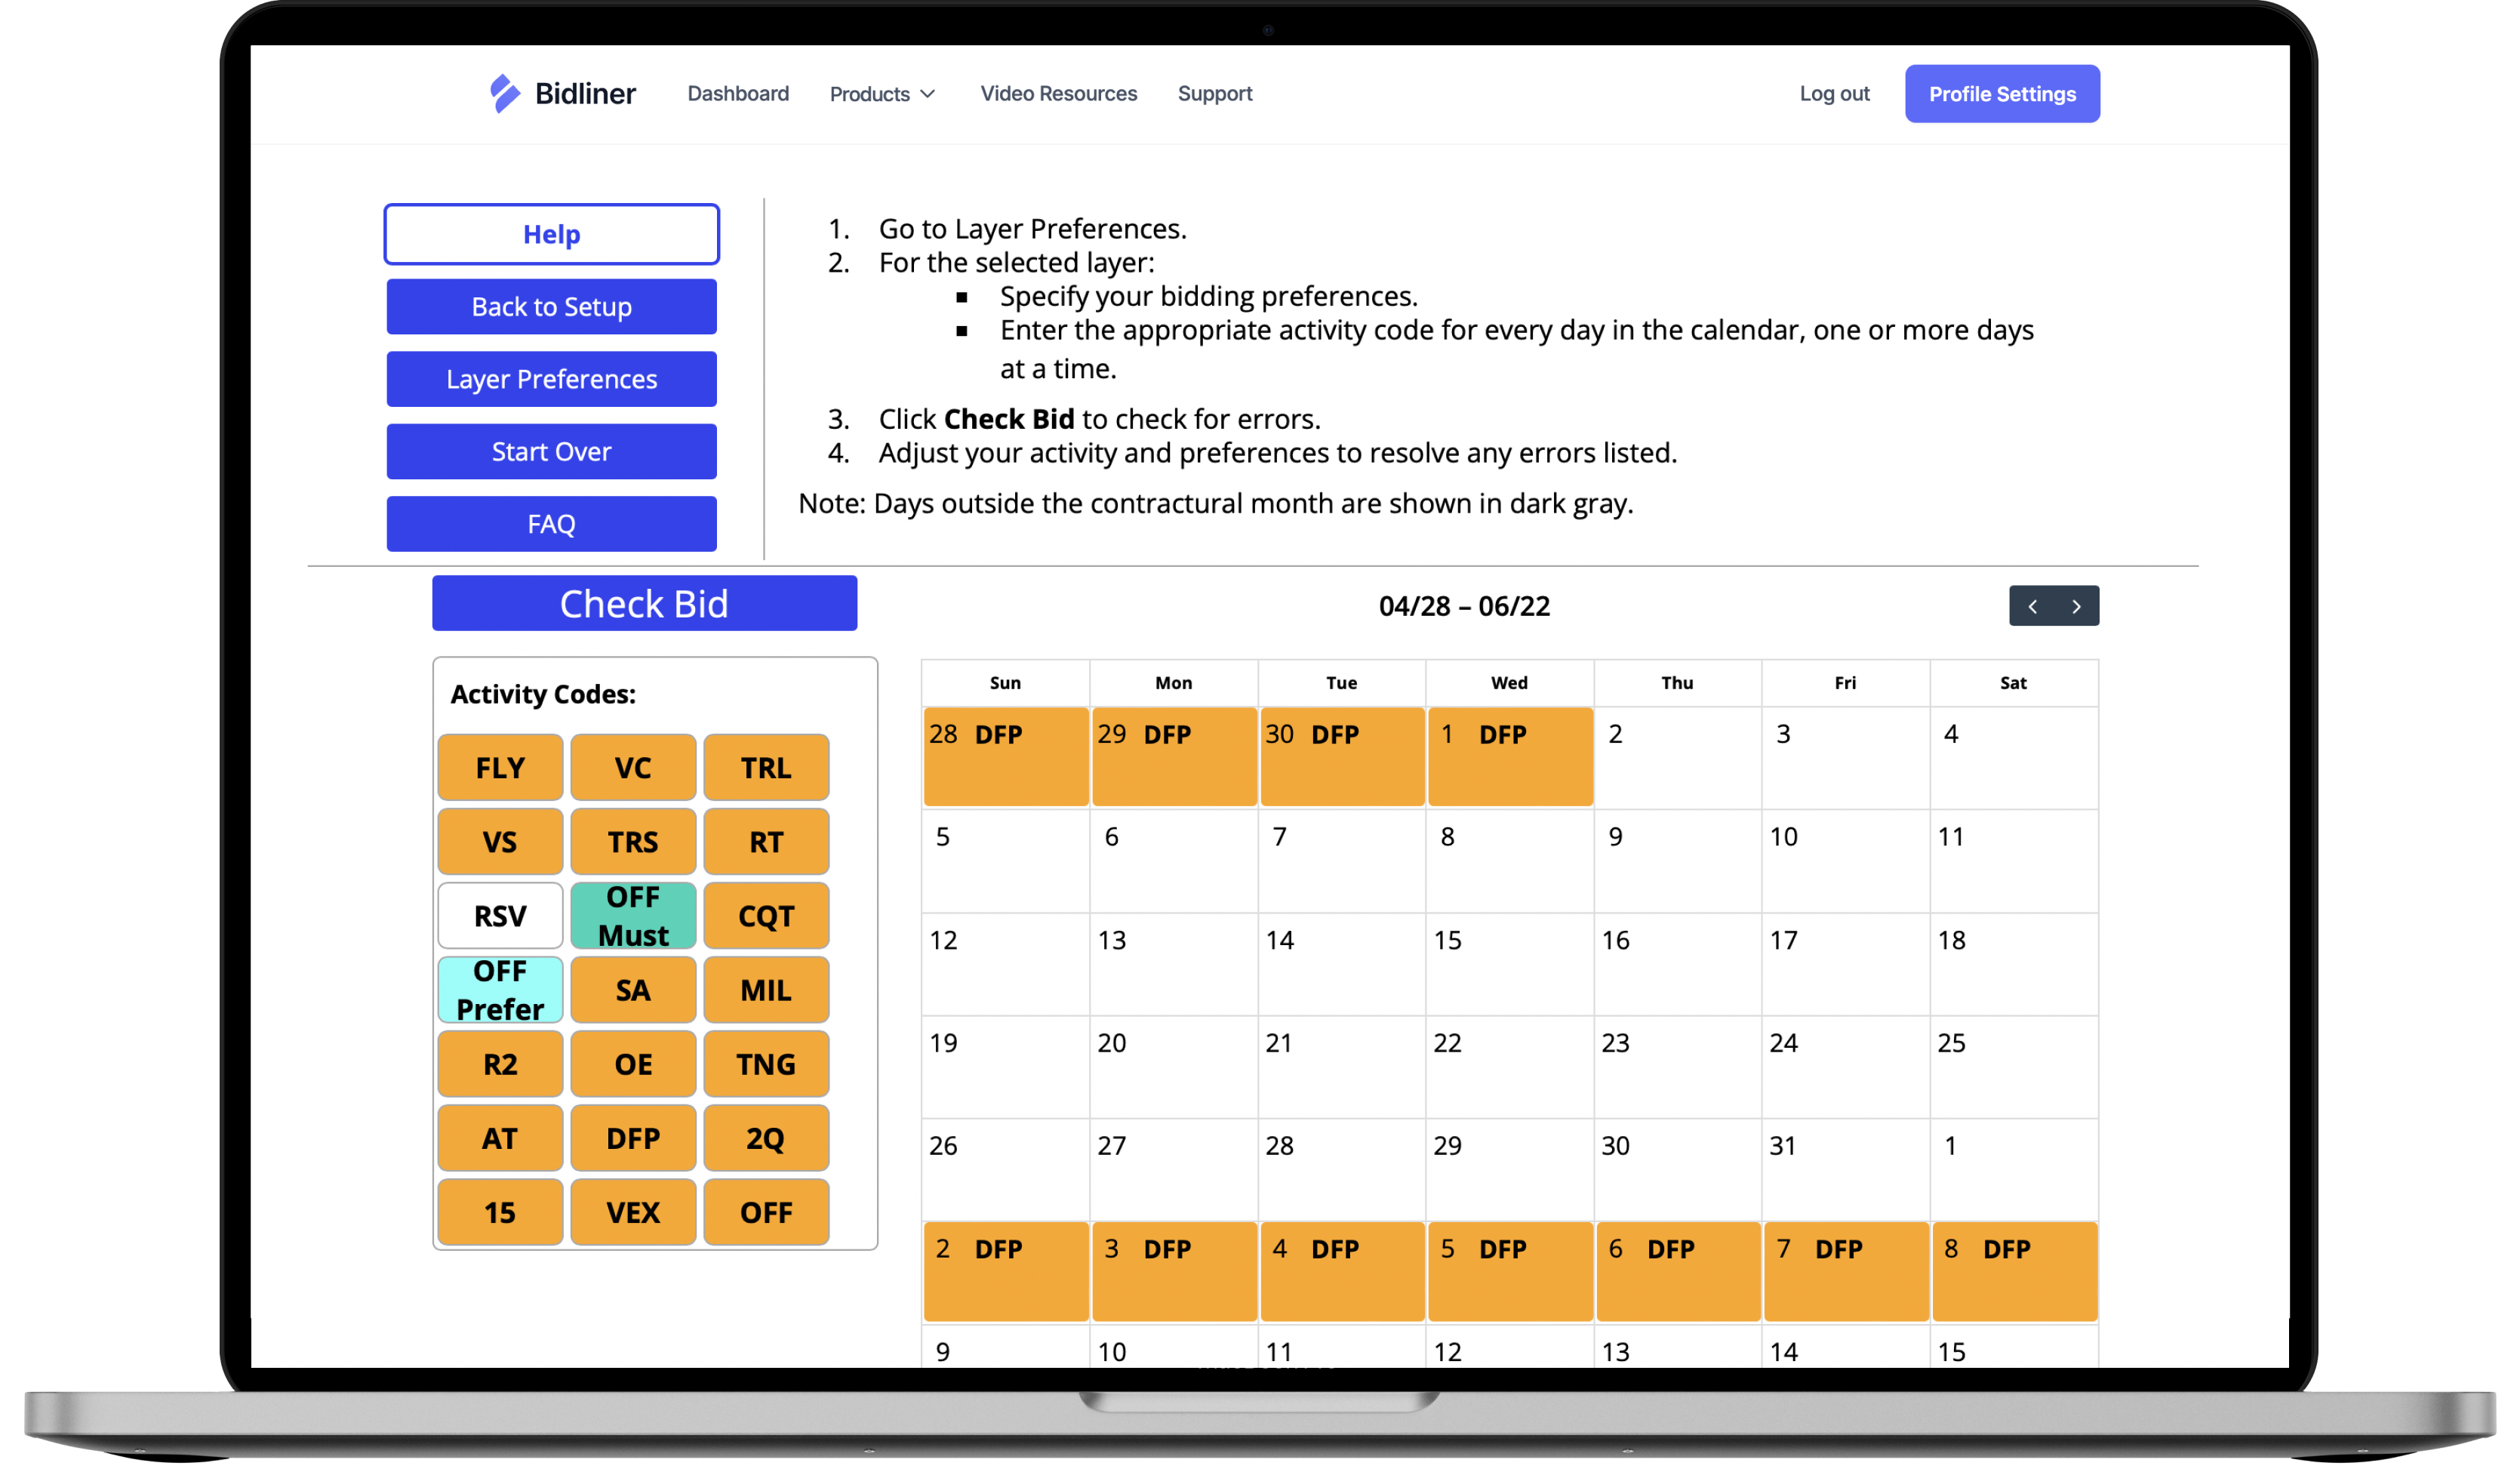Click calendar day 6 DFP Thursday

coord(1678,1271)
